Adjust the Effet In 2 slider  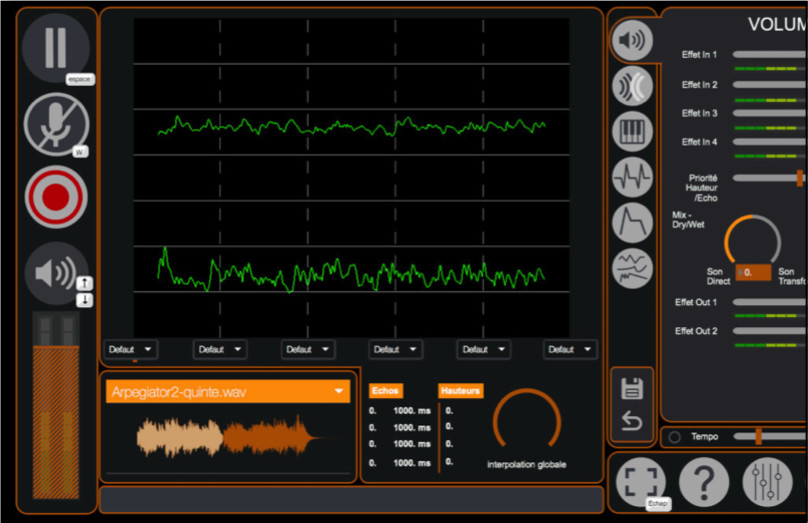click(x=770, y=85)
